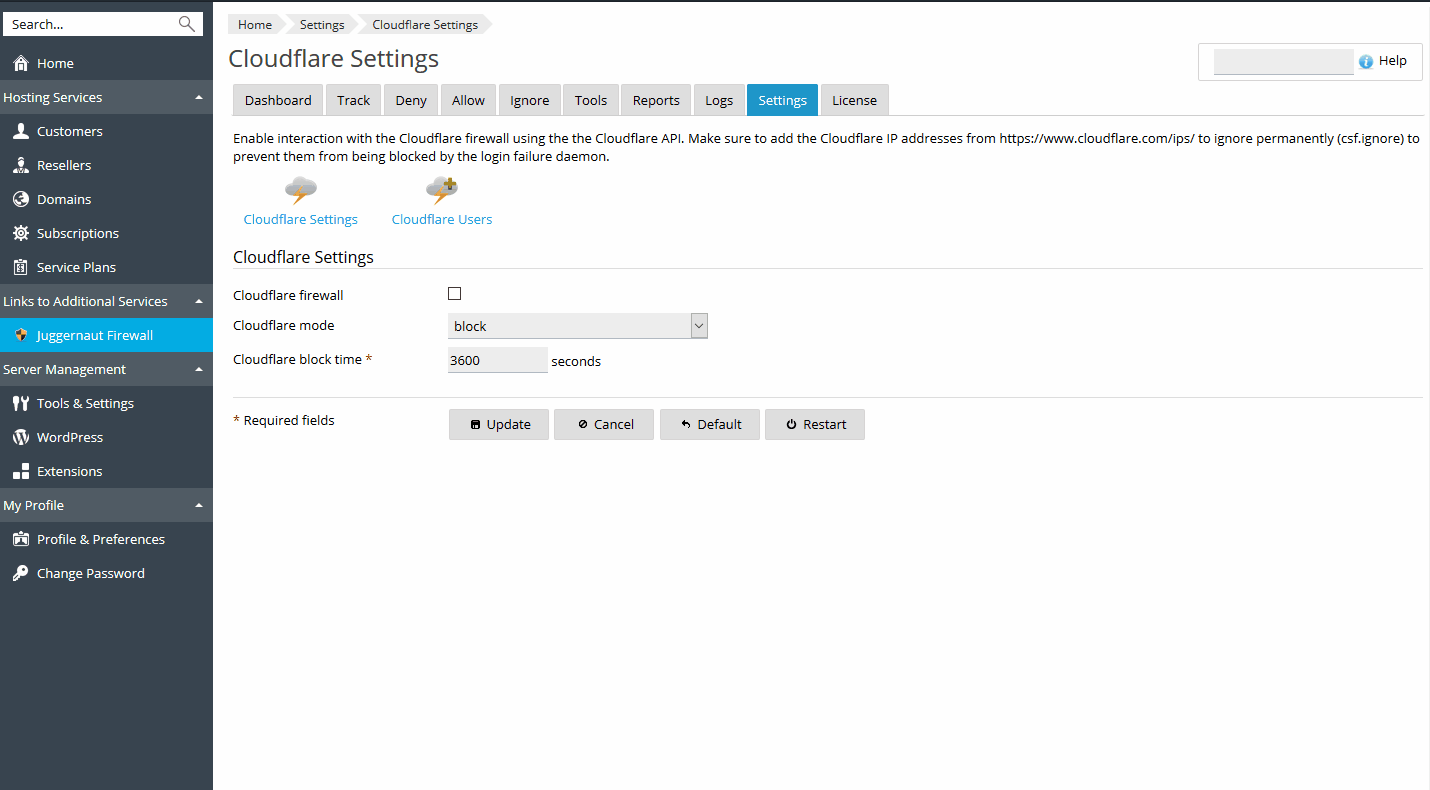Open WordPress in the sidebar

click(70, 437)
